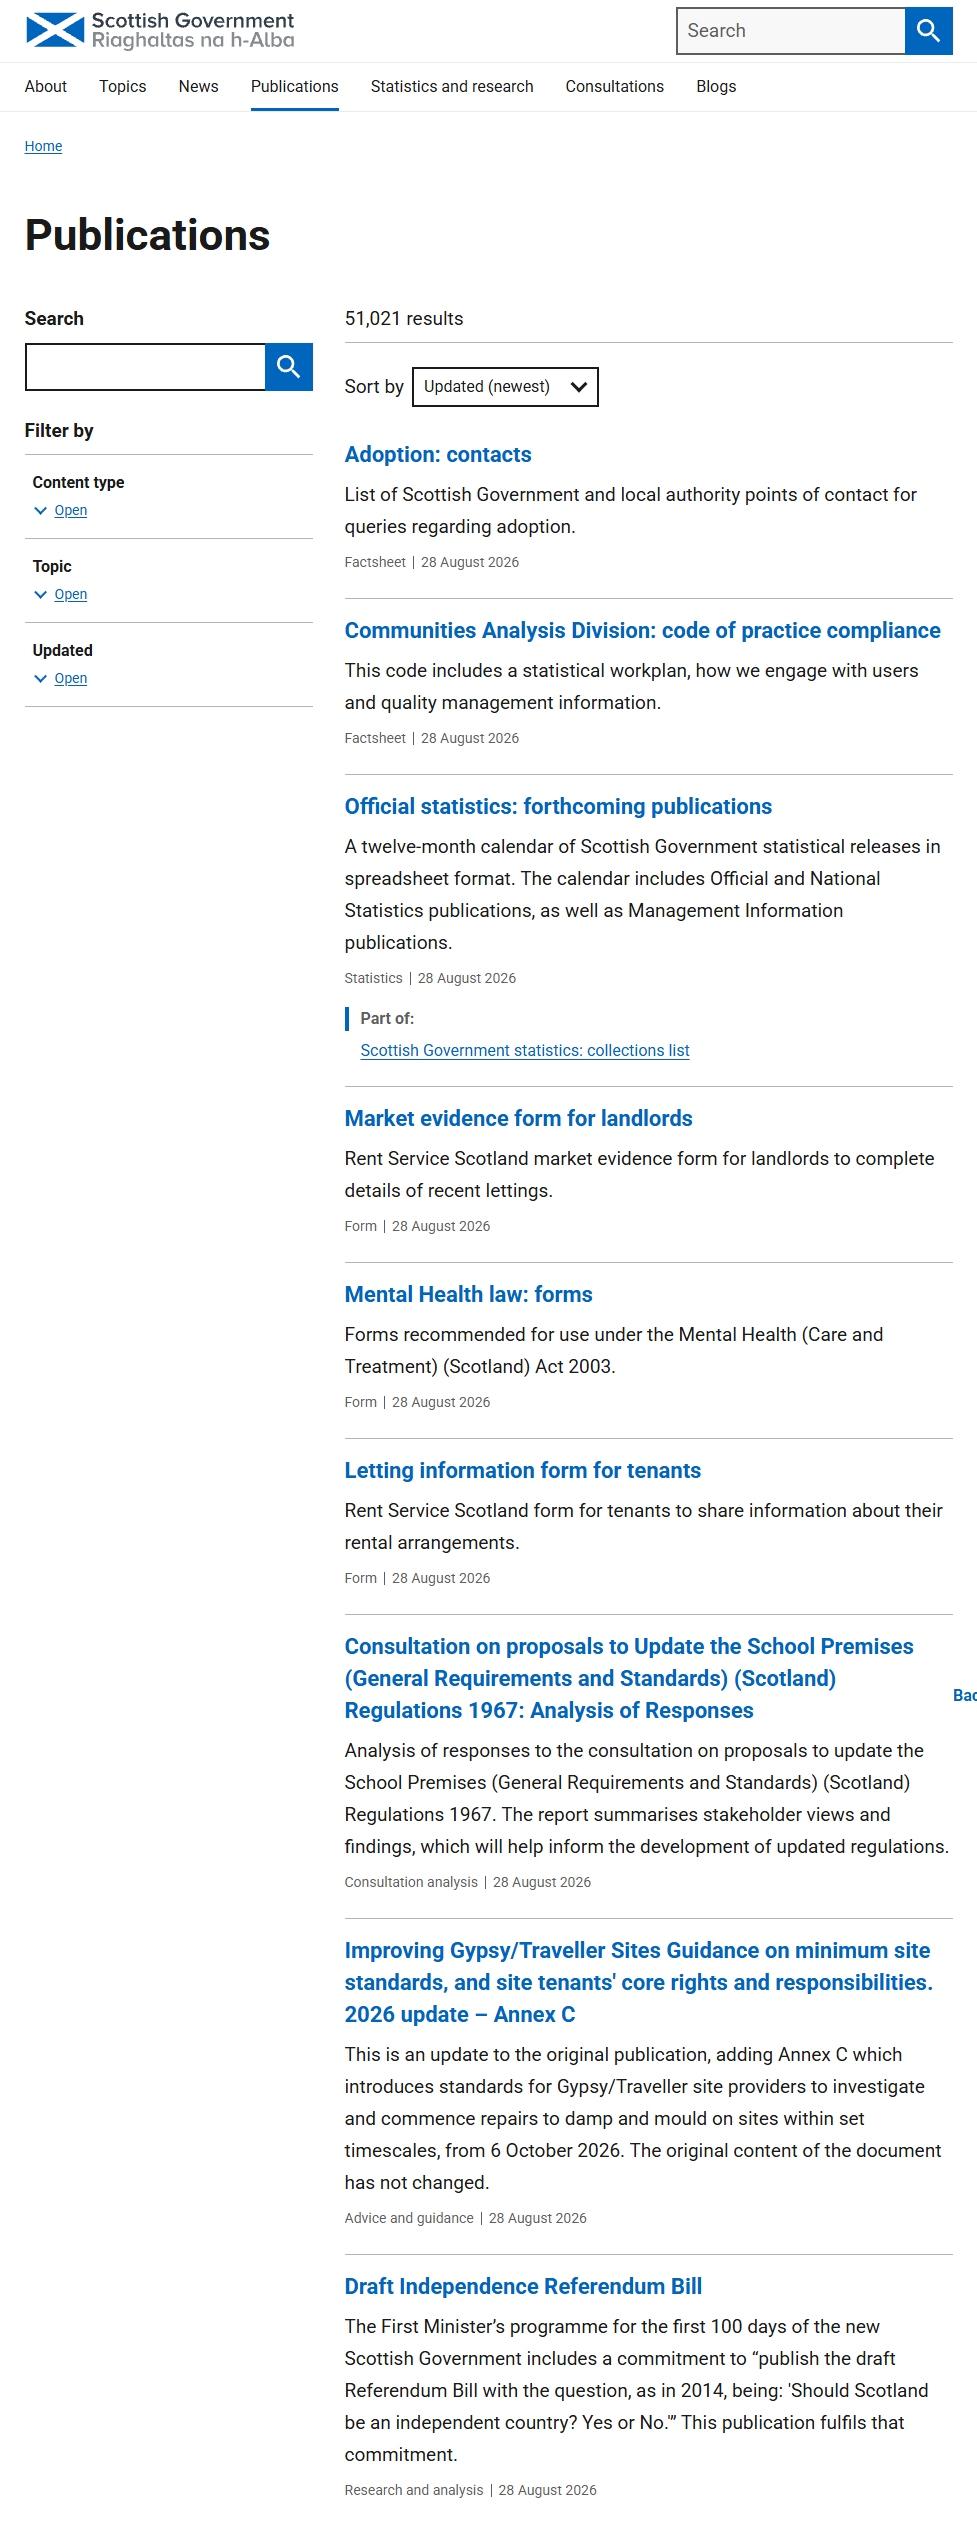Open Market evidence form for landlords
977x2526 pixels.
pyautogui.click(x=518, y=1119)
